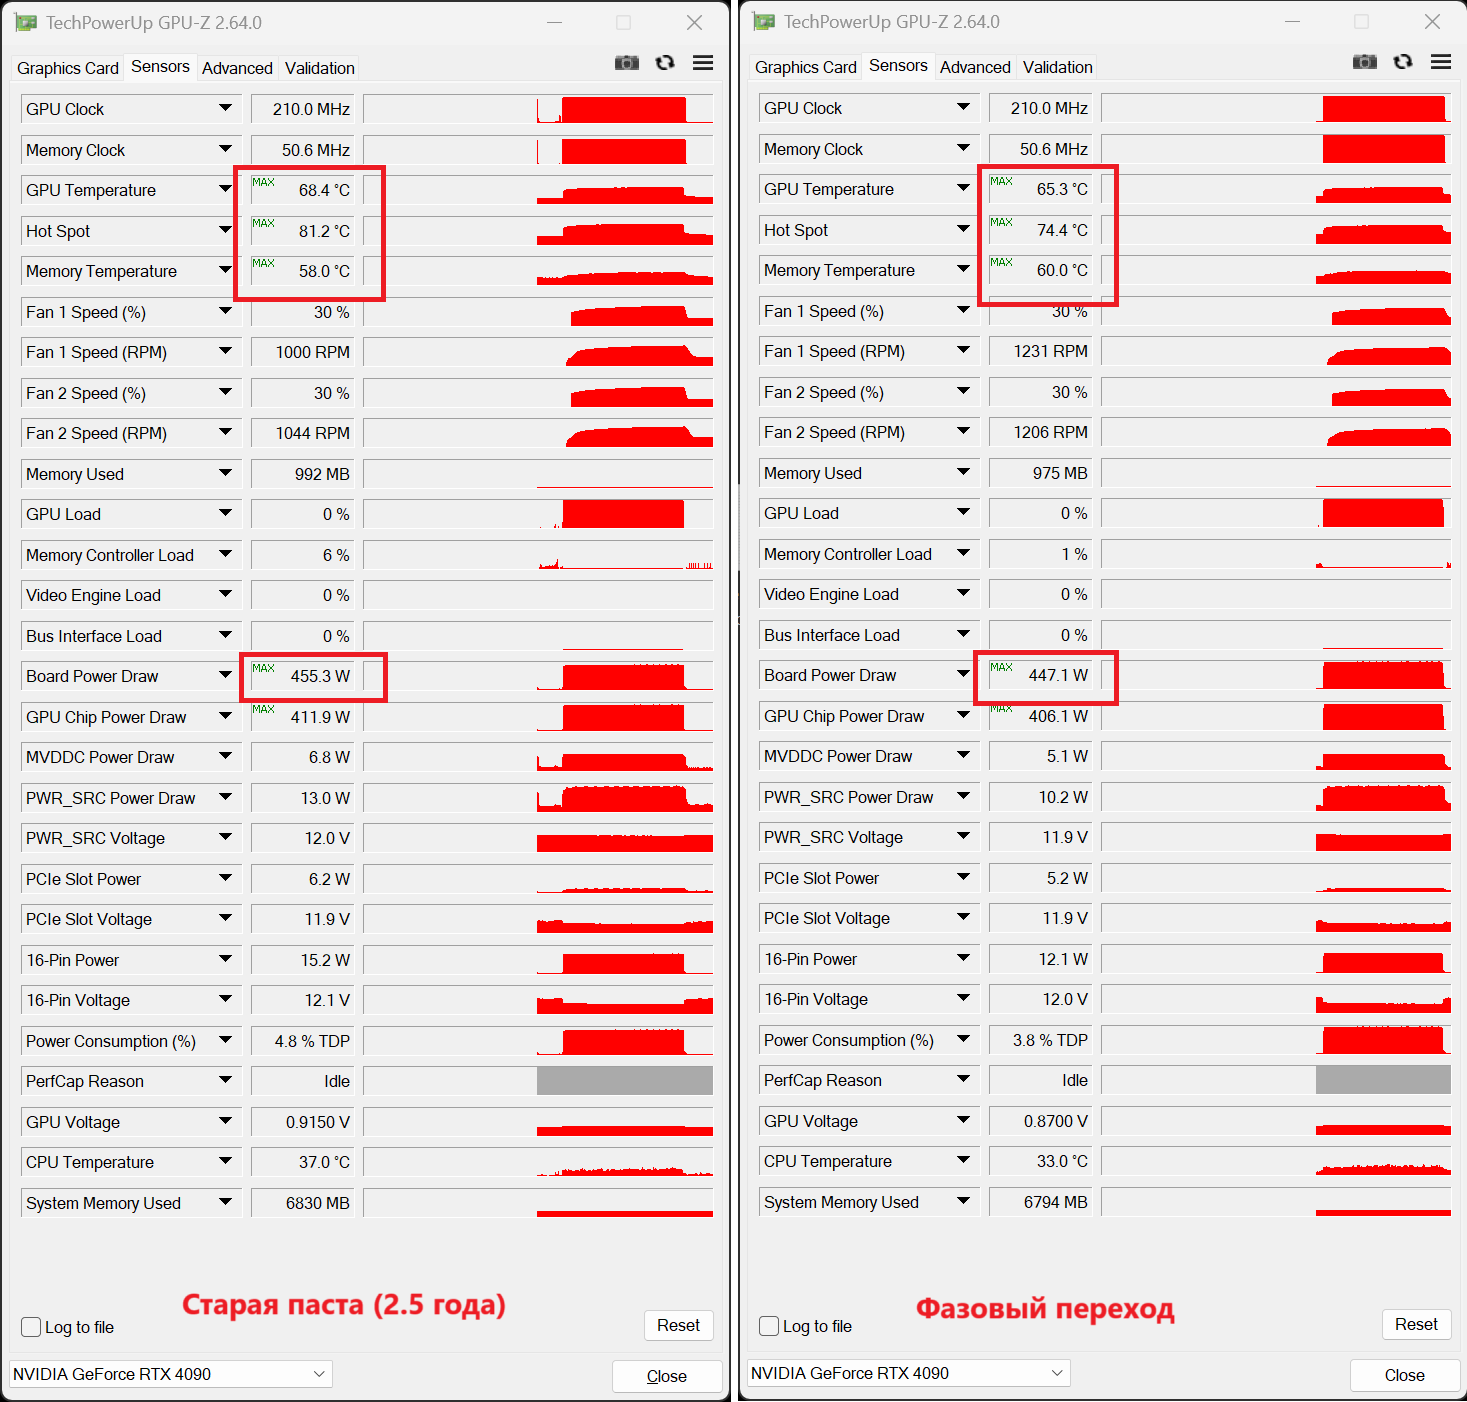Click System Memory Used value 6830 MB

tap(302, 1203)
